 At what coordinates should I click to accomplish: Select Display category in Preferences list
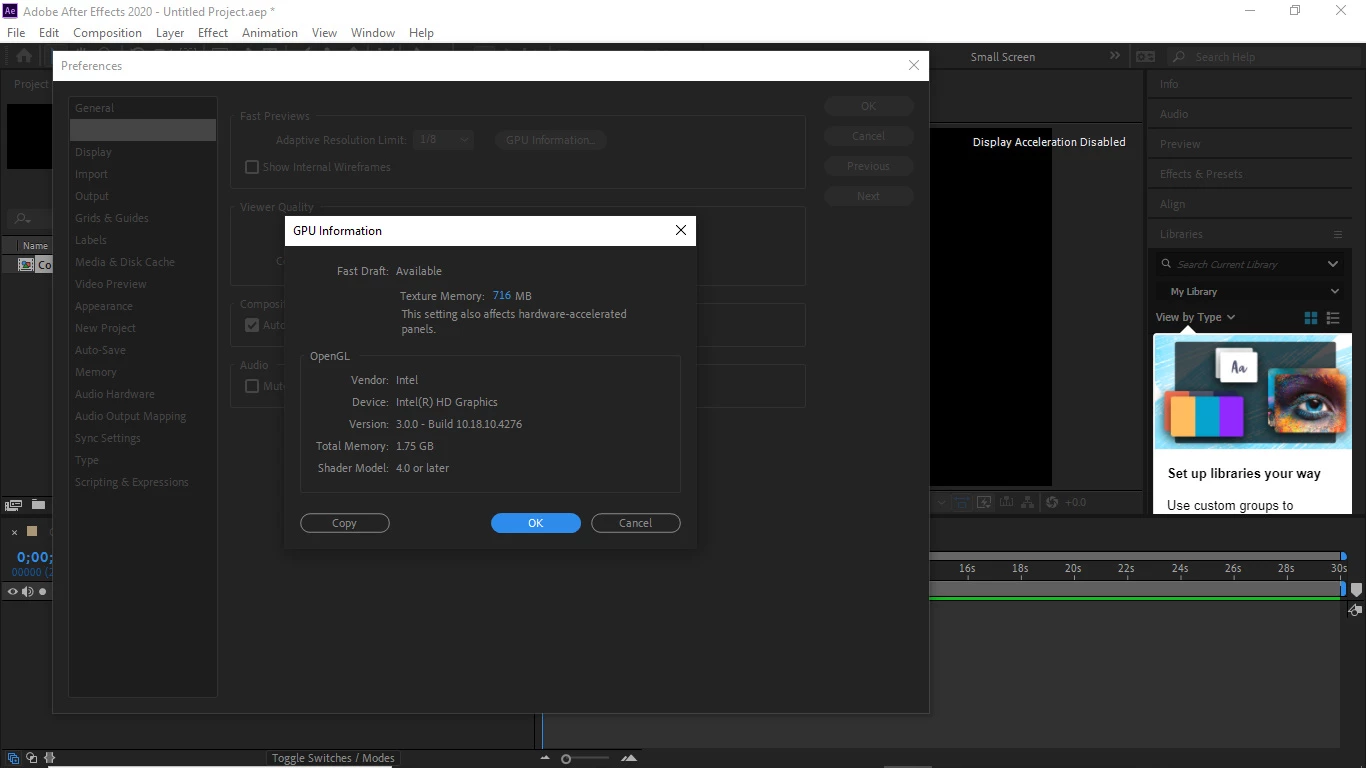pyautogui.click(x=143, y=152)
